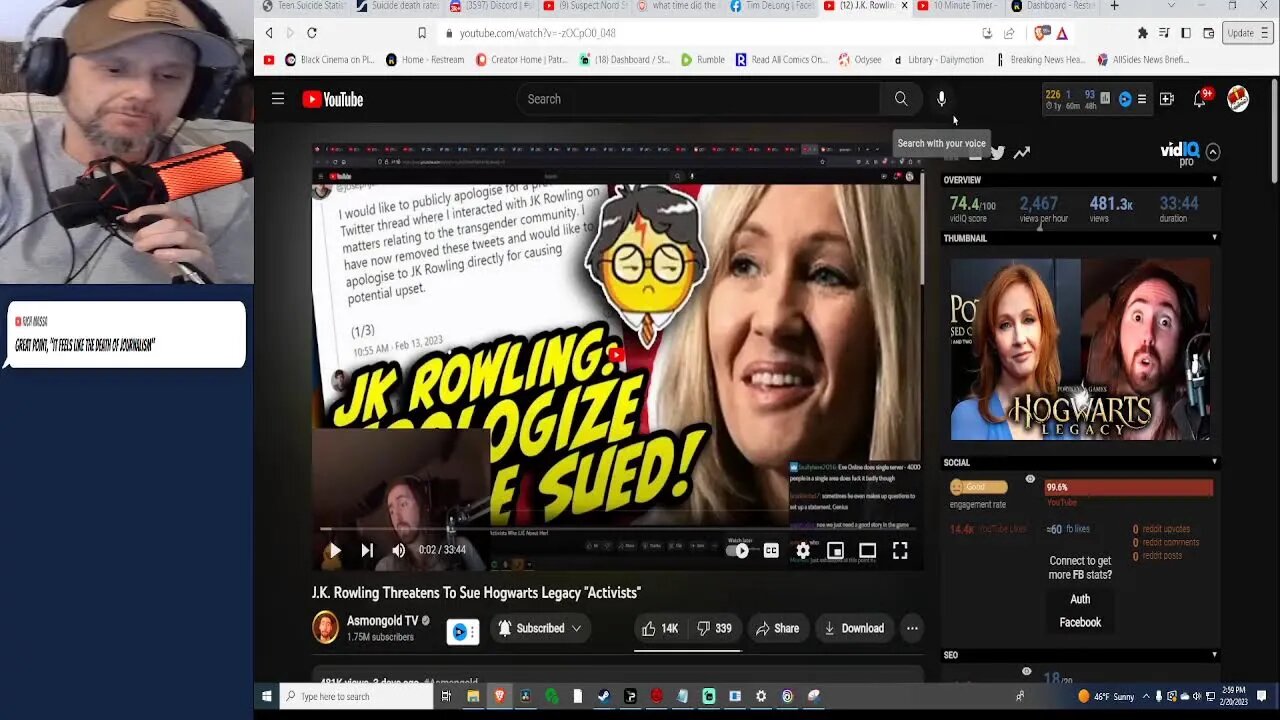
Task: Open the account avatar menu
Action: [1238, 99]
